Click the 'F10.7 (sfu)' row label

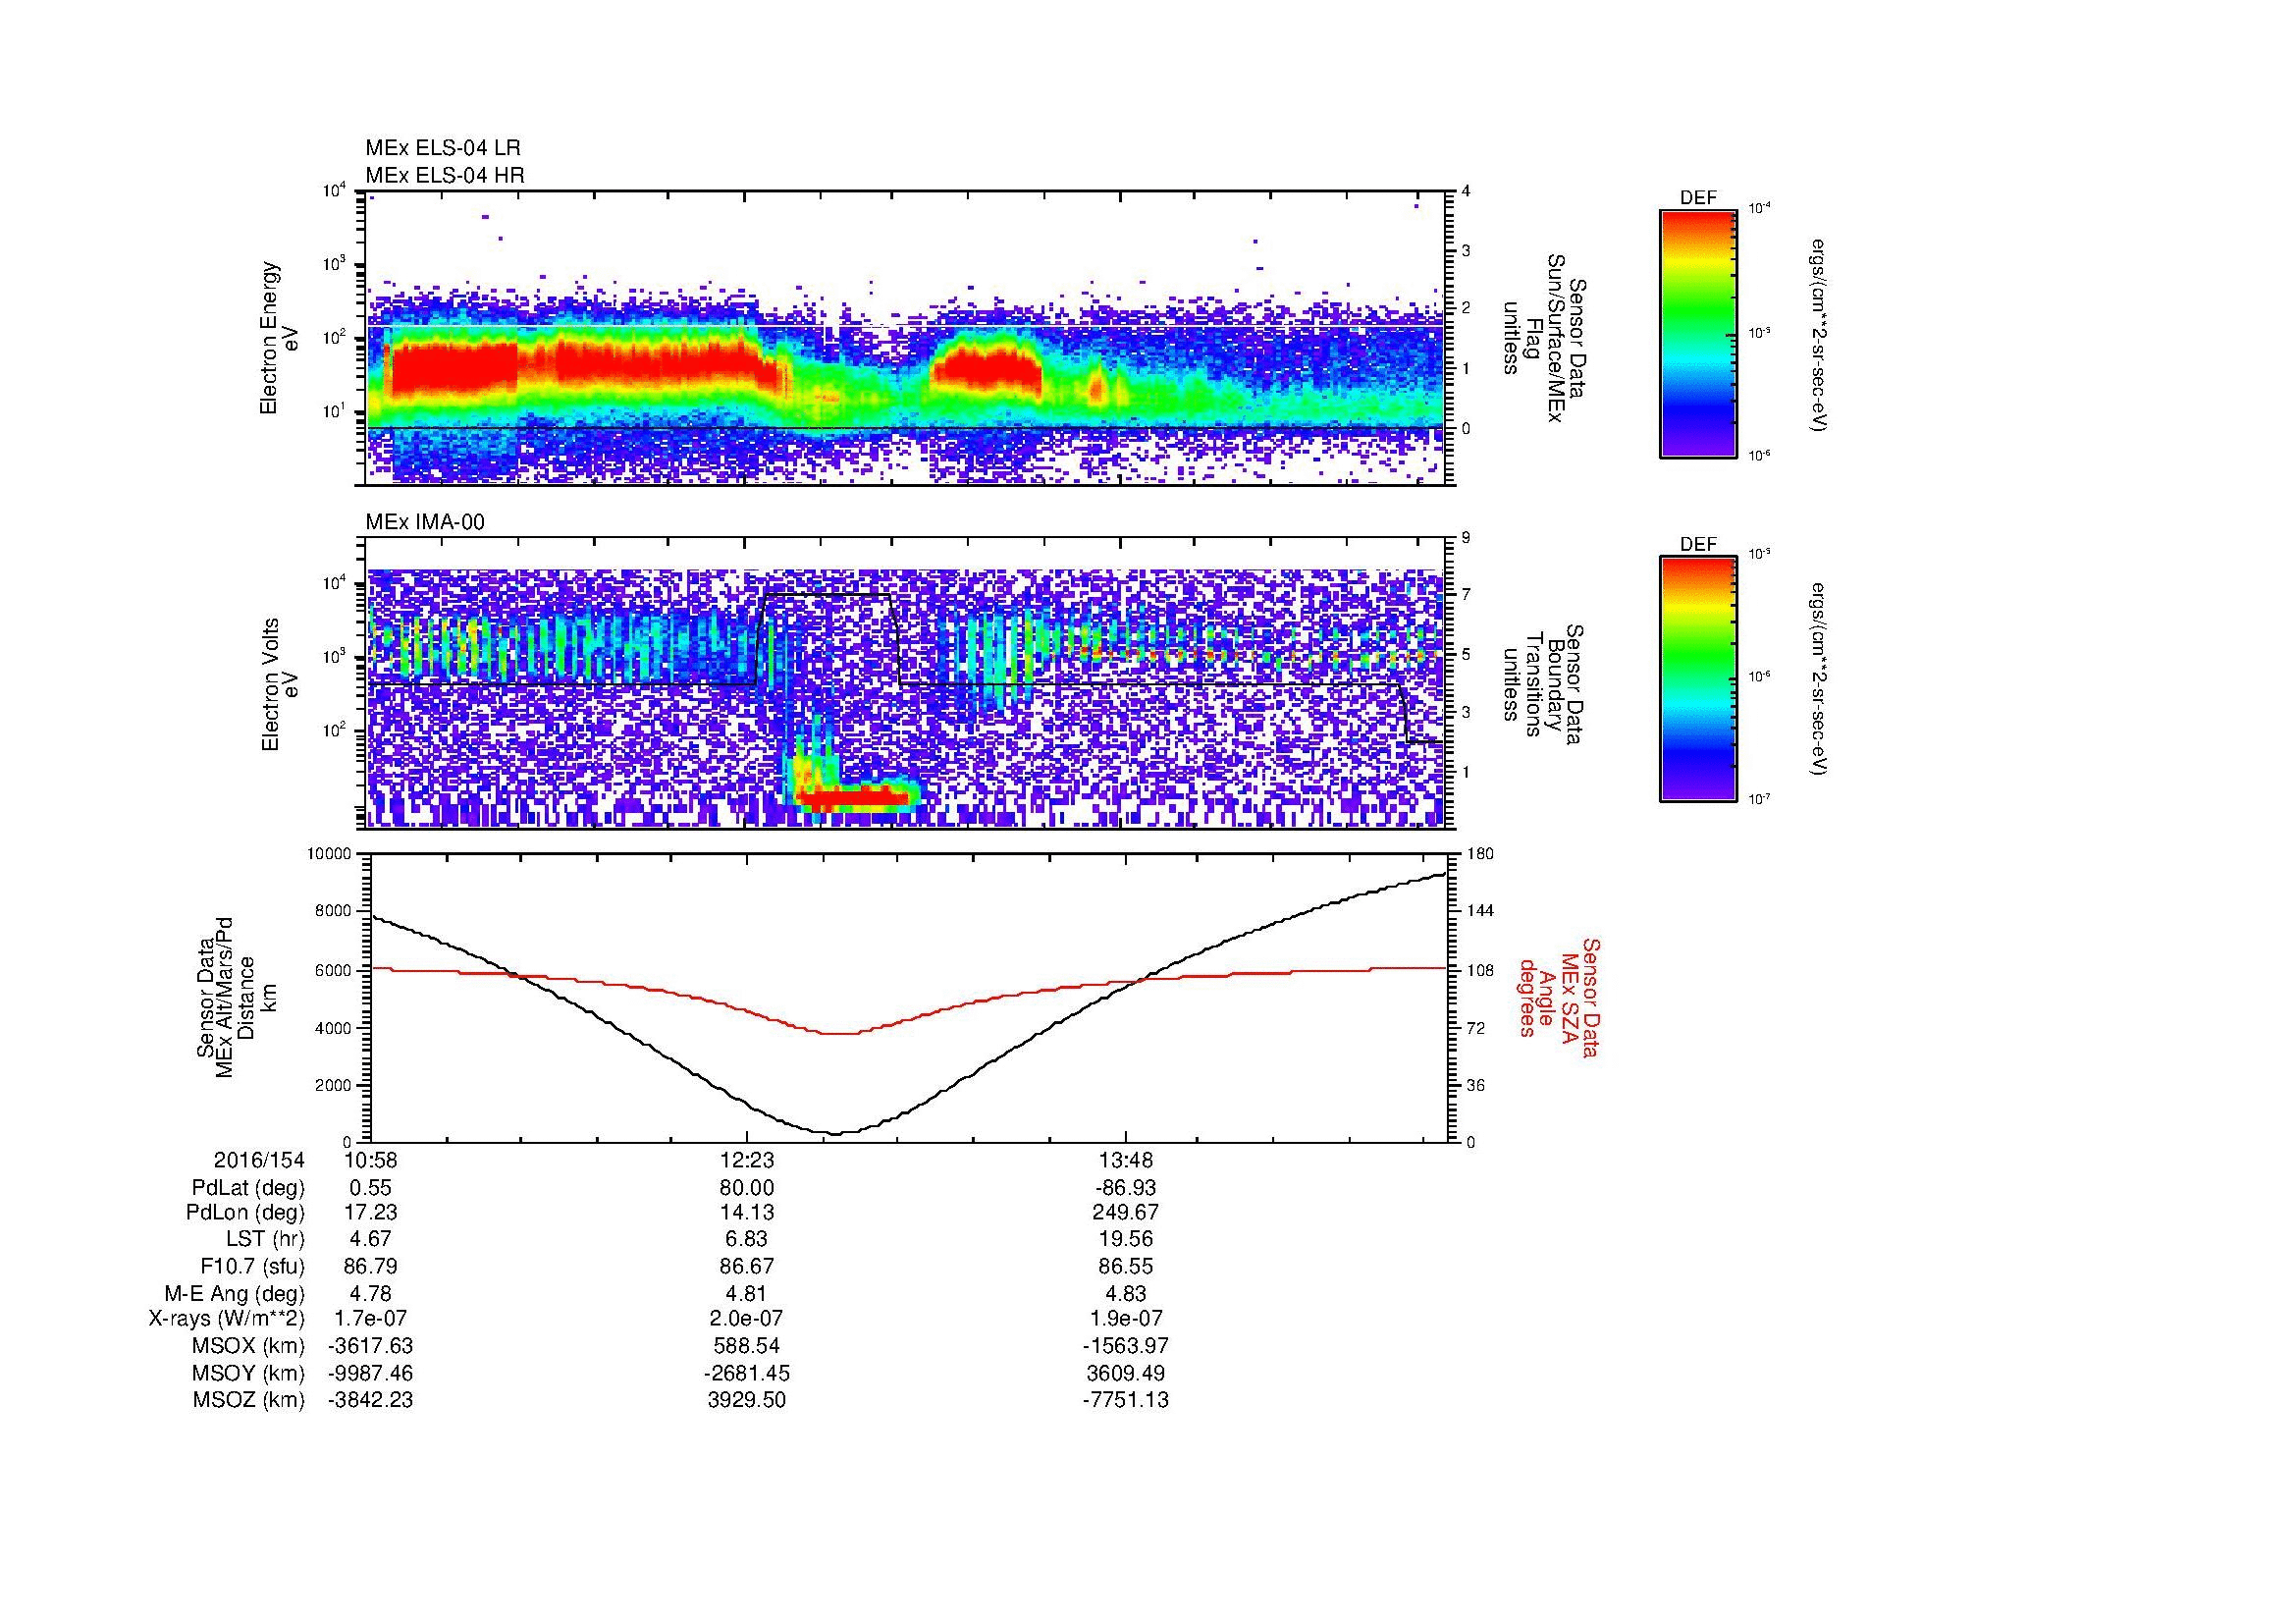click(x=252, y=1266)
